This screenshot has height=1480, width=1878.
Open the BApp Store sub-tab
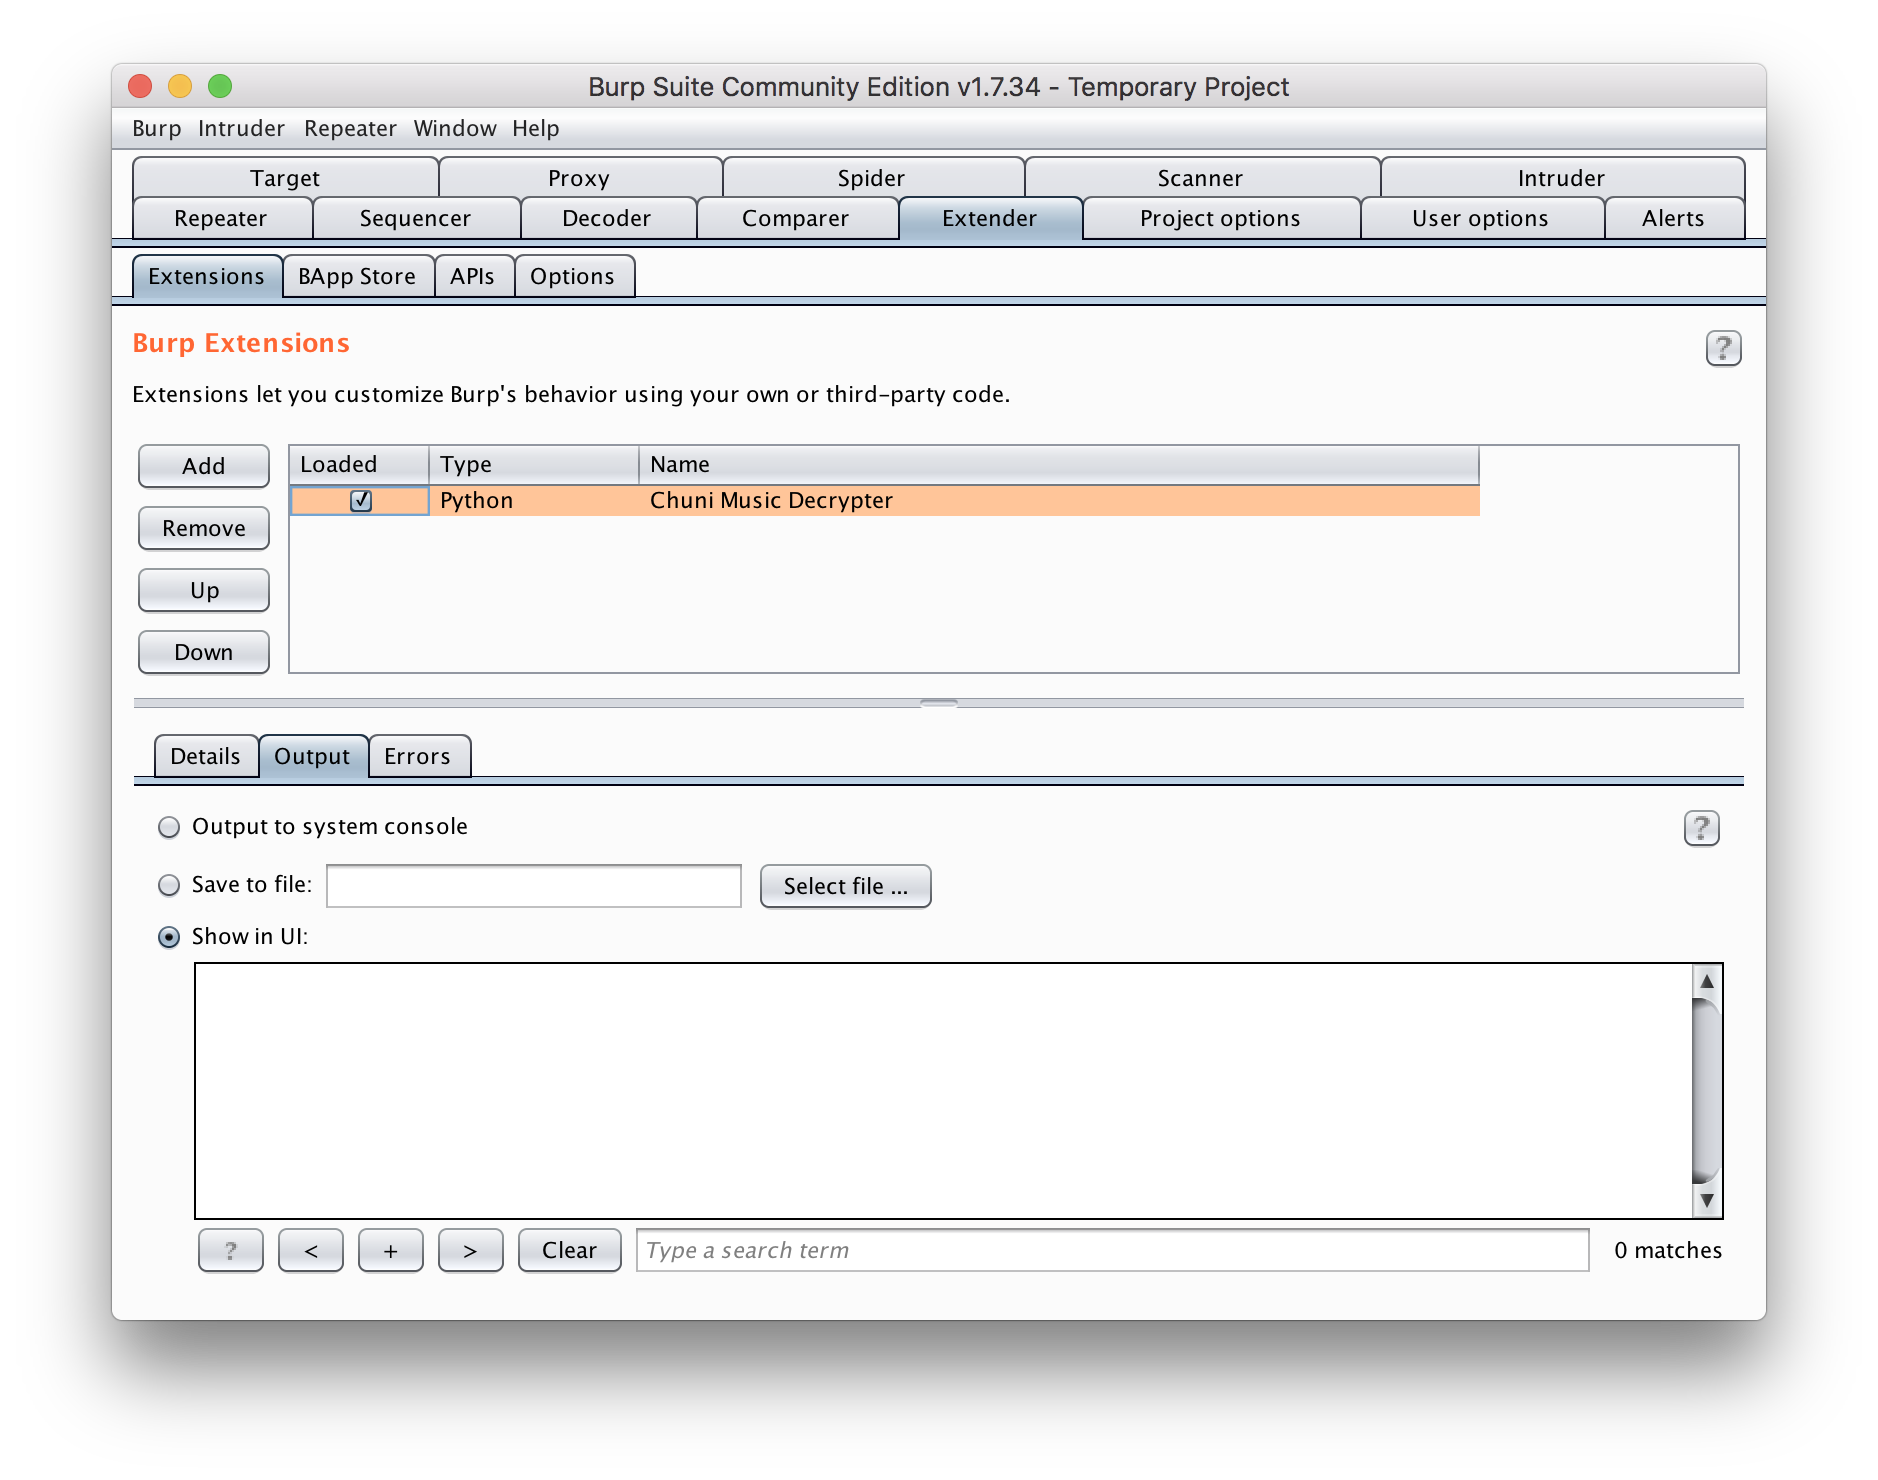[357, 276]
